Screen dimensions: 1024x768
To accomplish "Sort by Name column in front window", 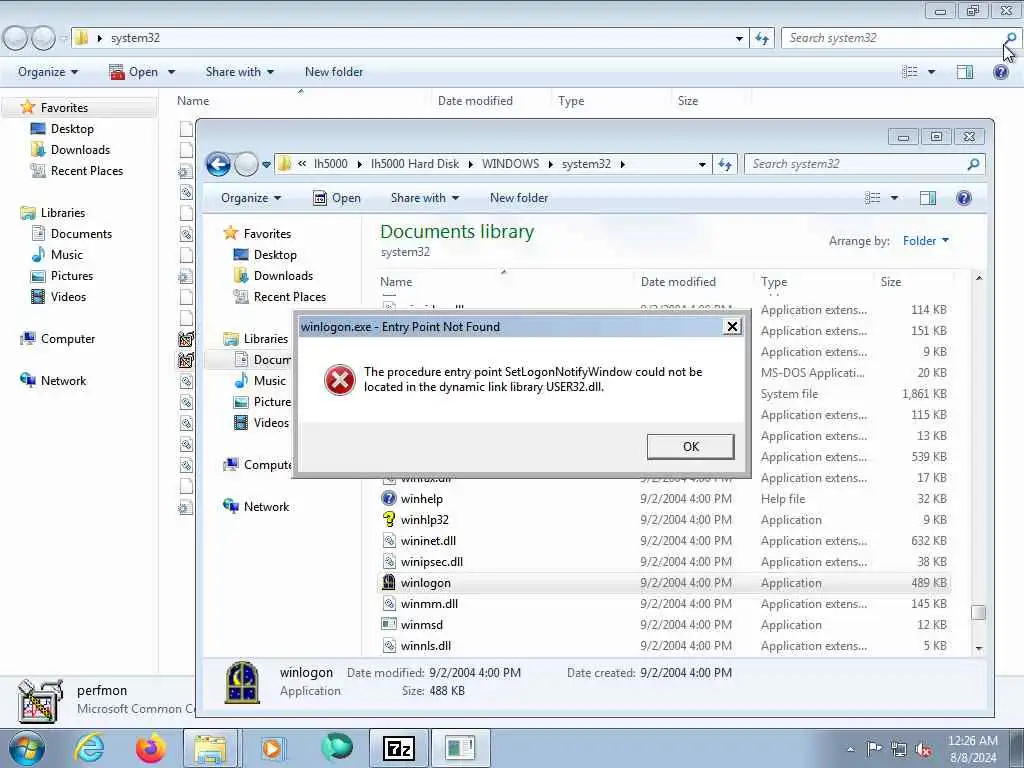I will coord(396,281).
